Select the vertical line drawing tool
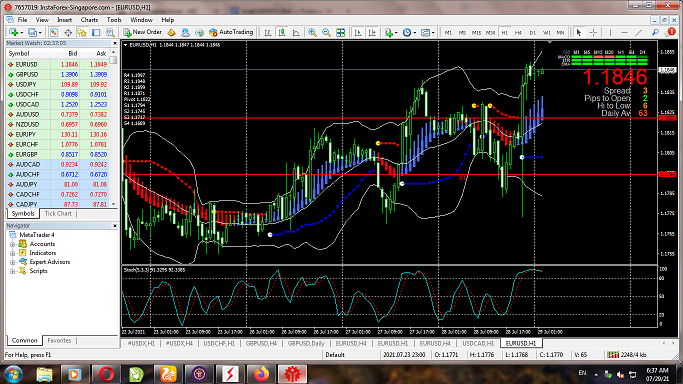 (x=610, y=32)
